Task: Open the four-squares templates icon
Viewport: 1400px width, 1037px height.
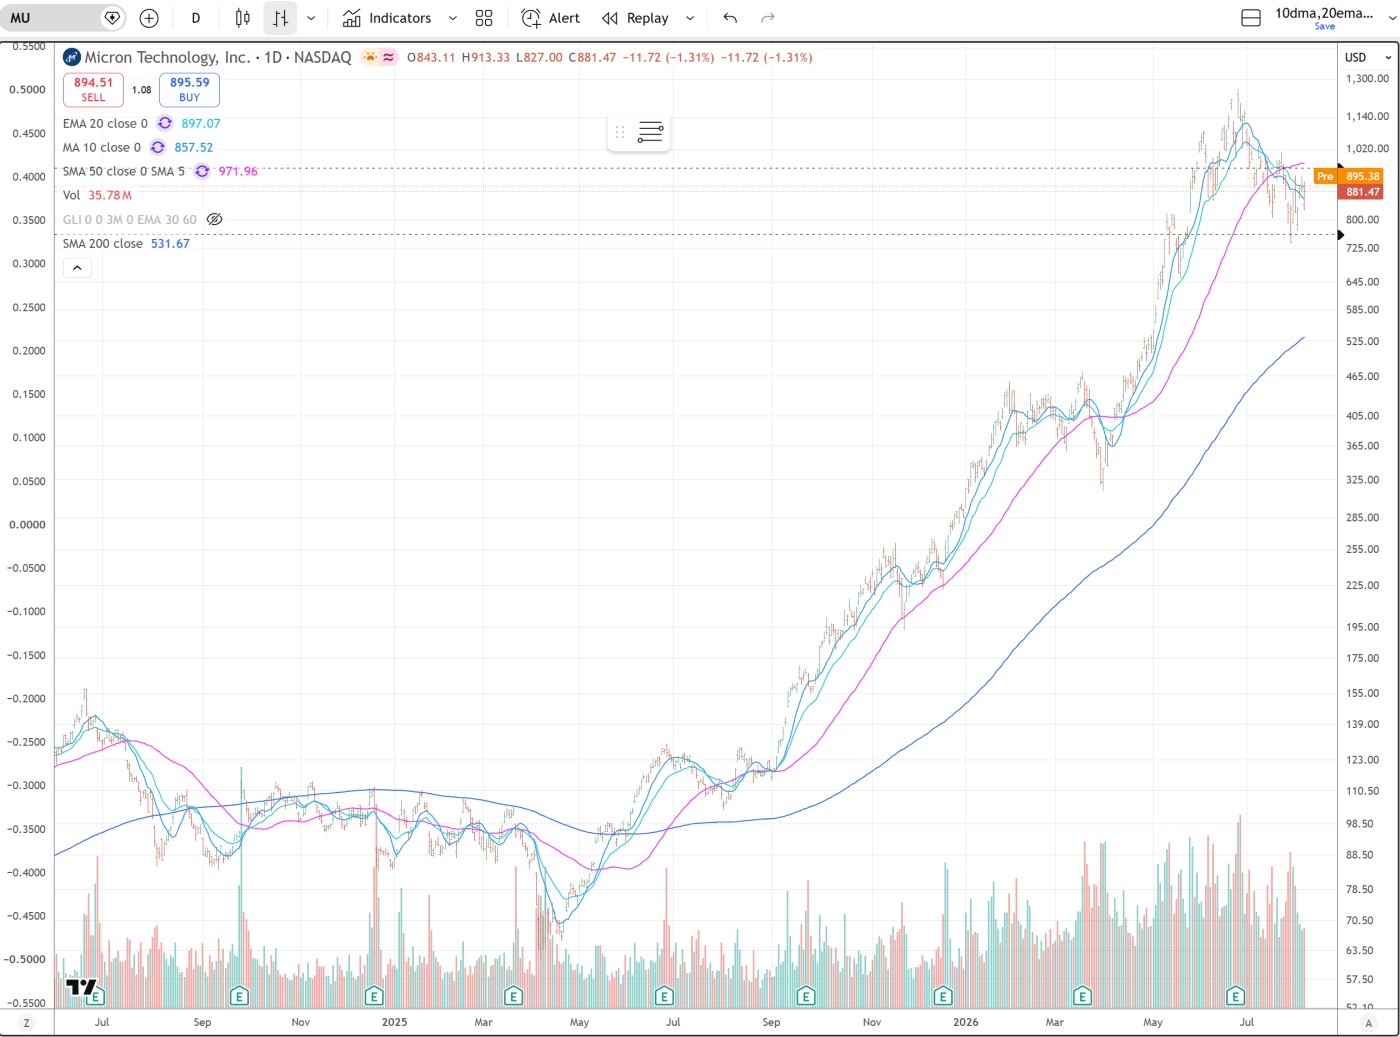Action: 484,18
